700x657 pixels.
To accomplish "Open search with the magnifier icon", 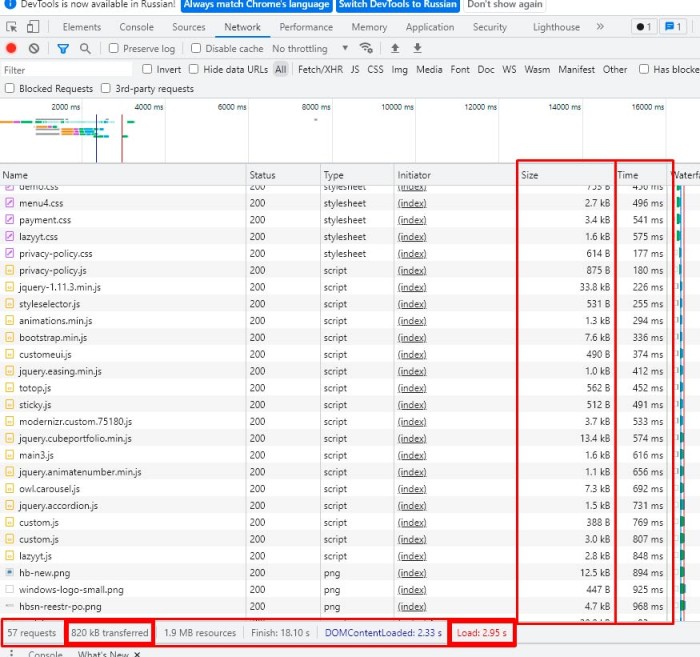I will pyautogui.click(x=85, y=48).
